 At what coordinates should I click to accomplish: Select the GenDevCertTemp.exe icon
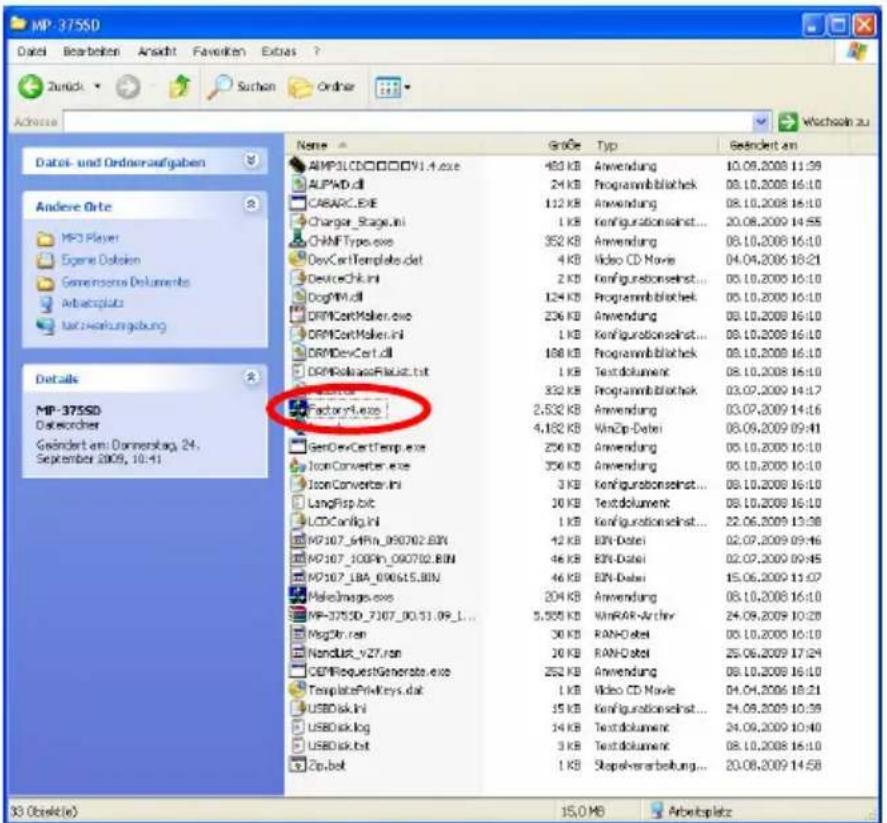(x=298, y=447)
